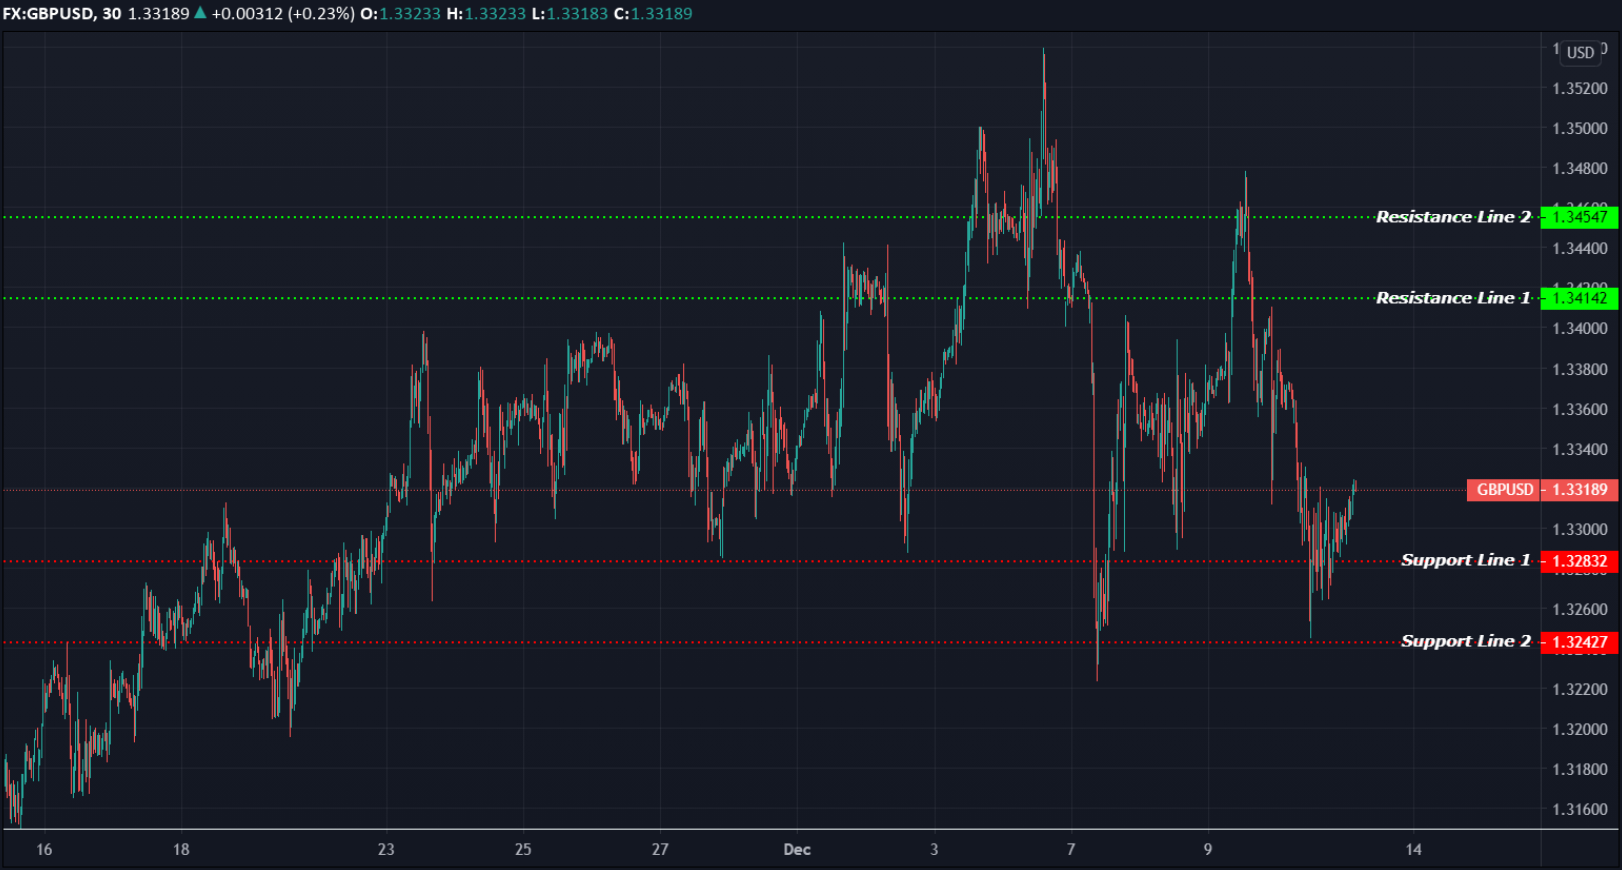
Task: Click the 1.34400 price axis label
Action: tap(1580, 248)
